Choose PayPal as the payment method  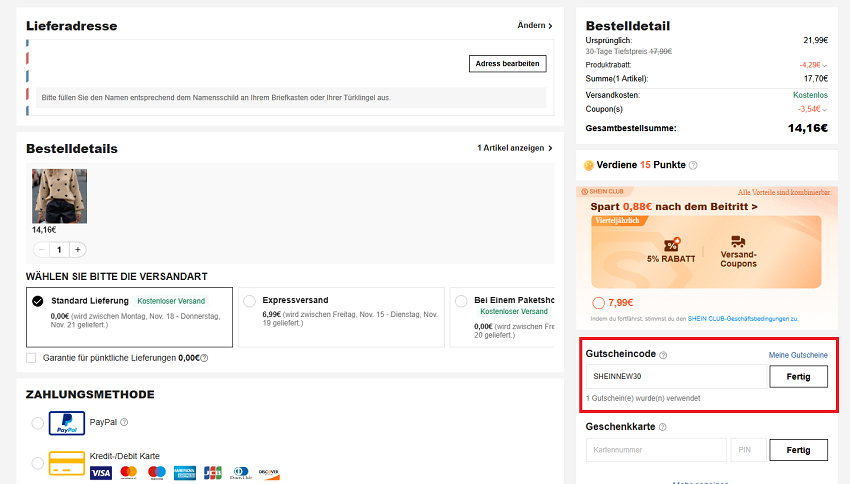(x=38, y=423)
